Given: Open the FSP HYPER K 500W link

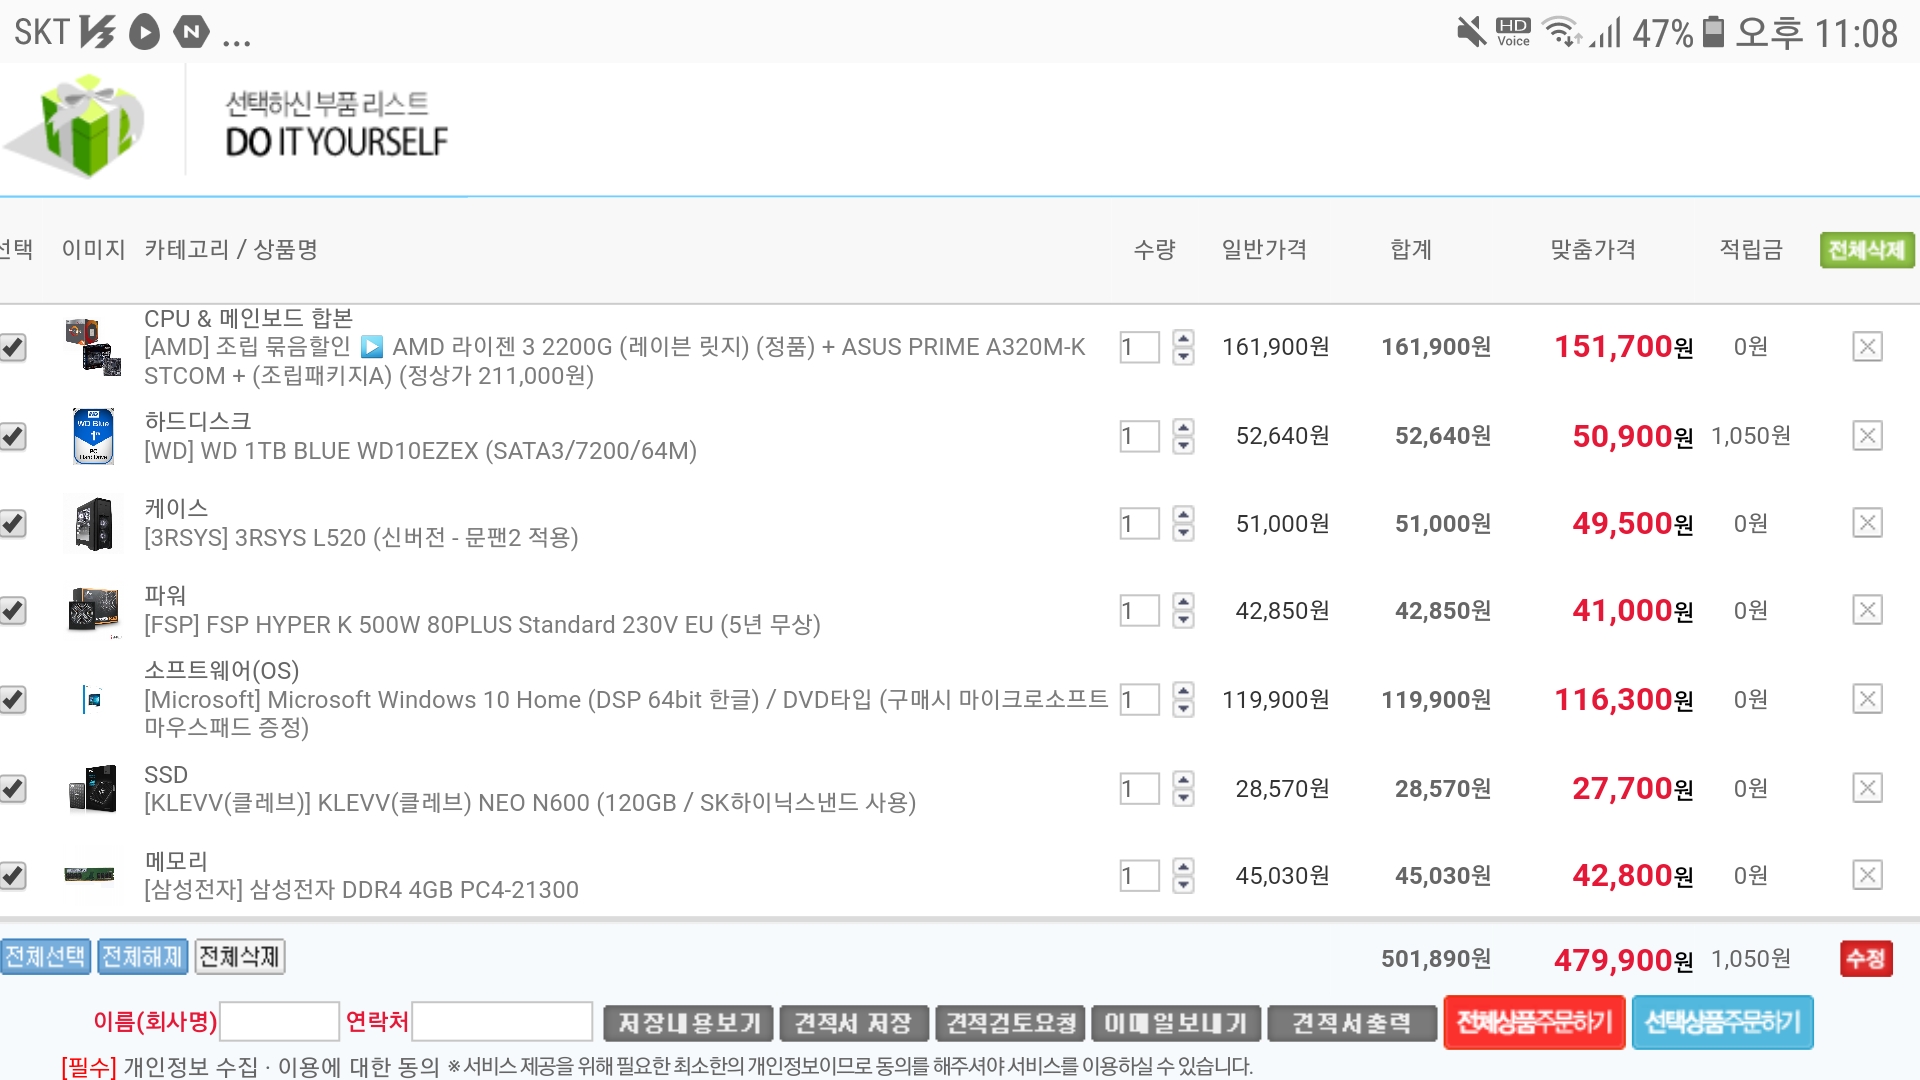Looking at the screenshot, I should 482,625.
